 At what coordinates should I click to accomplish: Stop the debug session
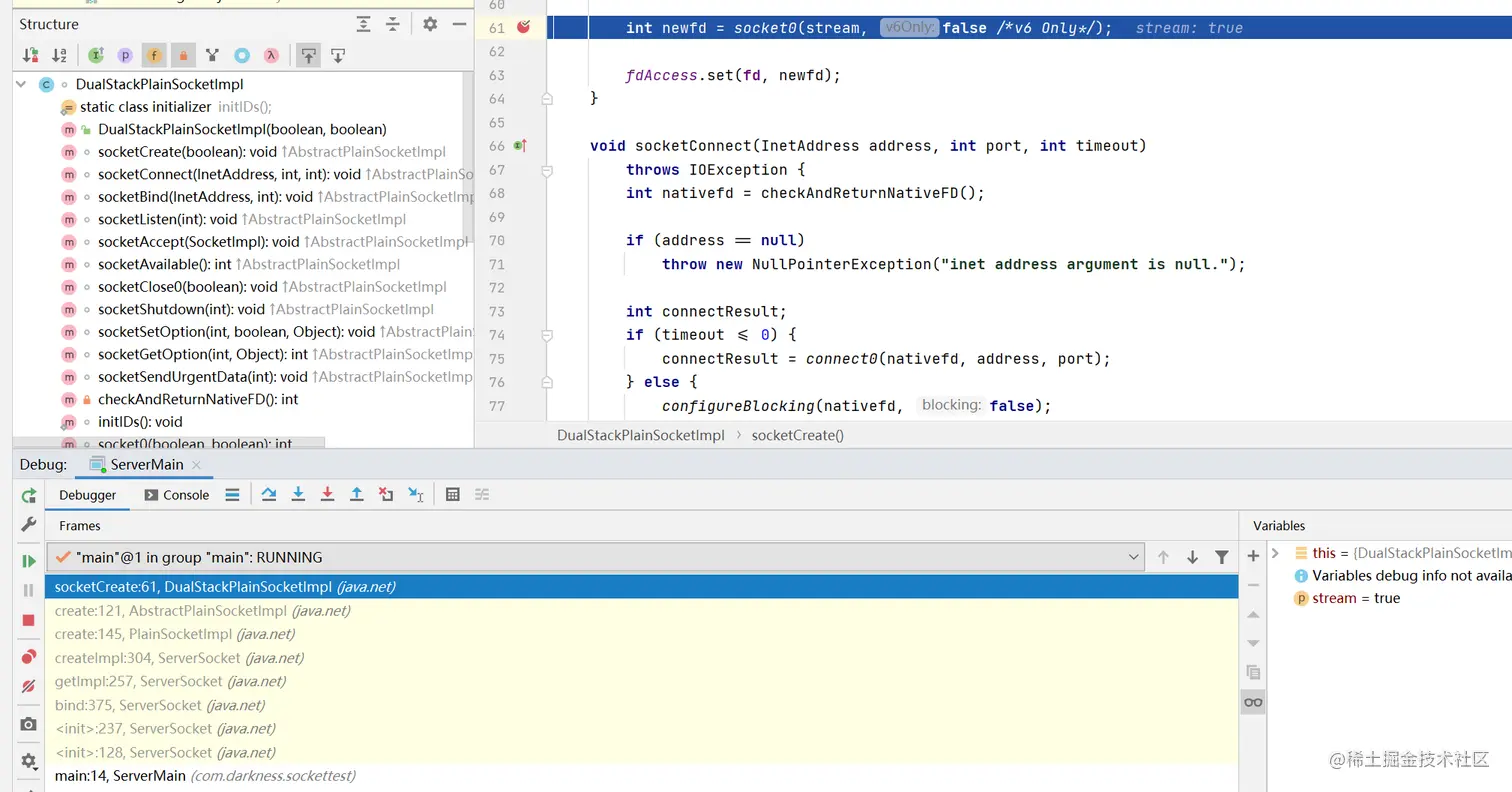click(x=29, y=620)
